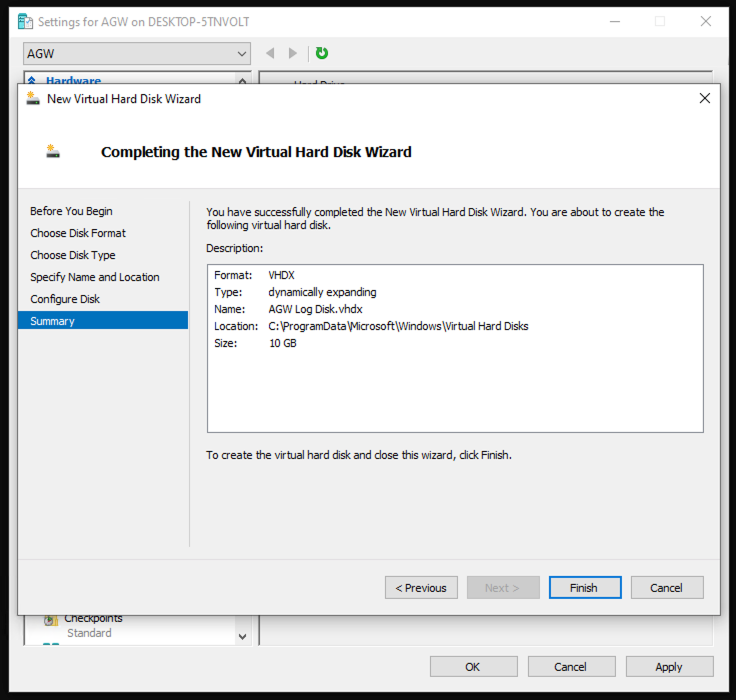Click the Previous button in wizard
736x700 pixels.
click(421, 588)
